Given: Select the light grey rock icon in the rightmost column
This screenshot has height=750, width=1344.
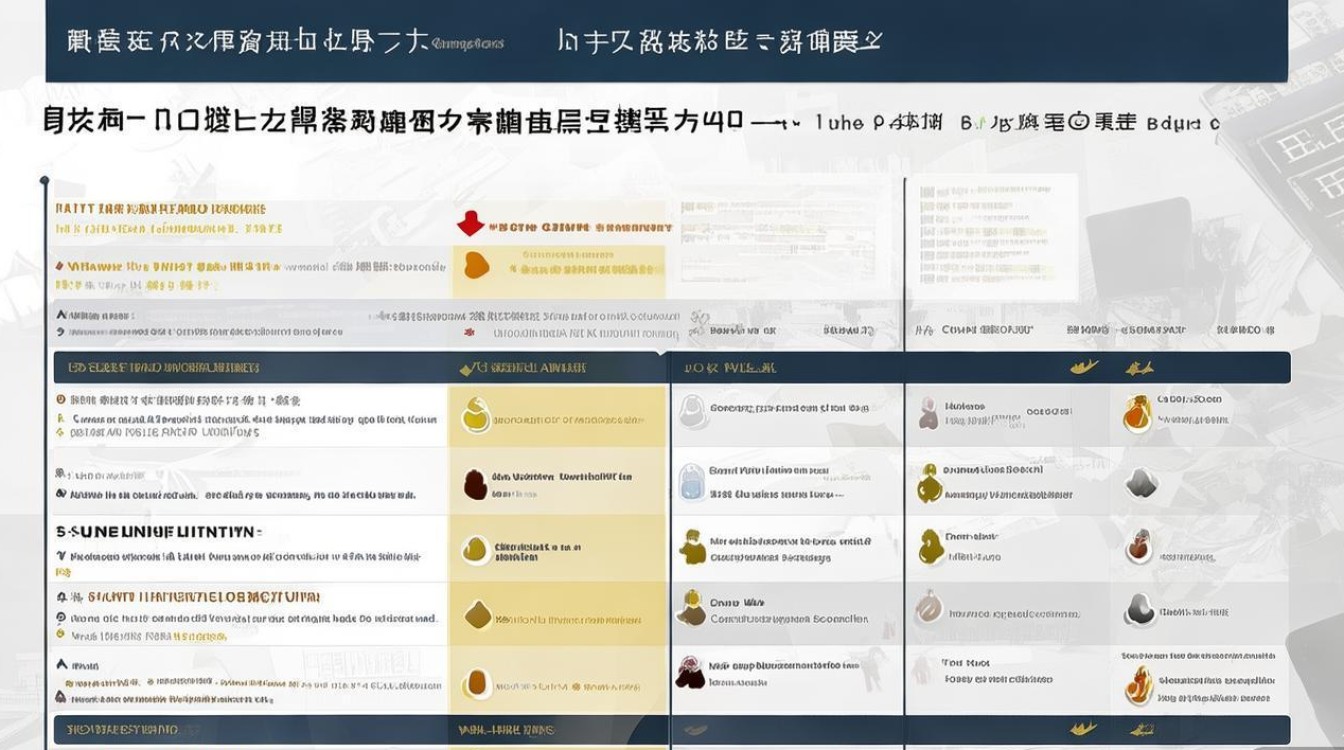Looking at the screenshot, I should (1141, 484).
